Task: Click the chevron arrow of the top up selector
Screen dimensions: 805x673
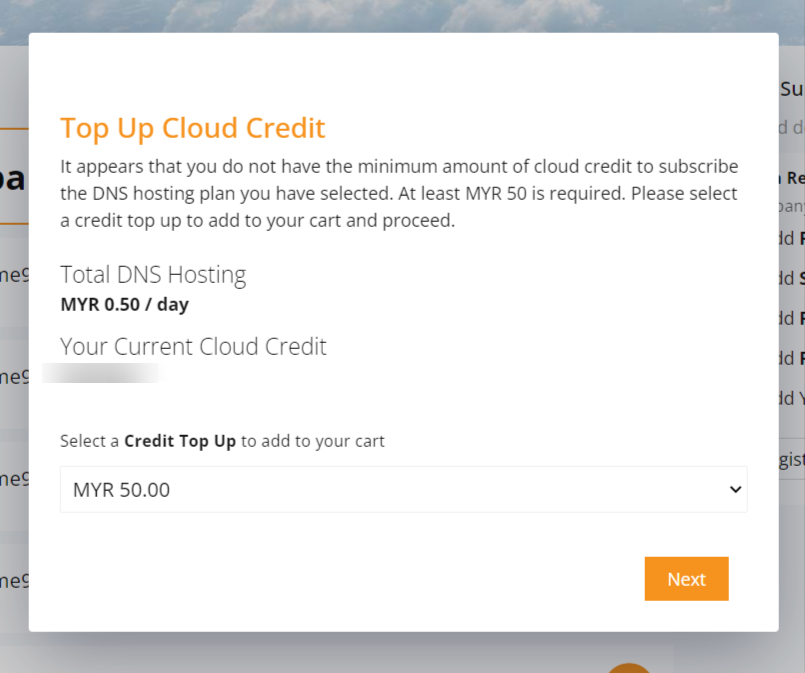Action: 735,490
